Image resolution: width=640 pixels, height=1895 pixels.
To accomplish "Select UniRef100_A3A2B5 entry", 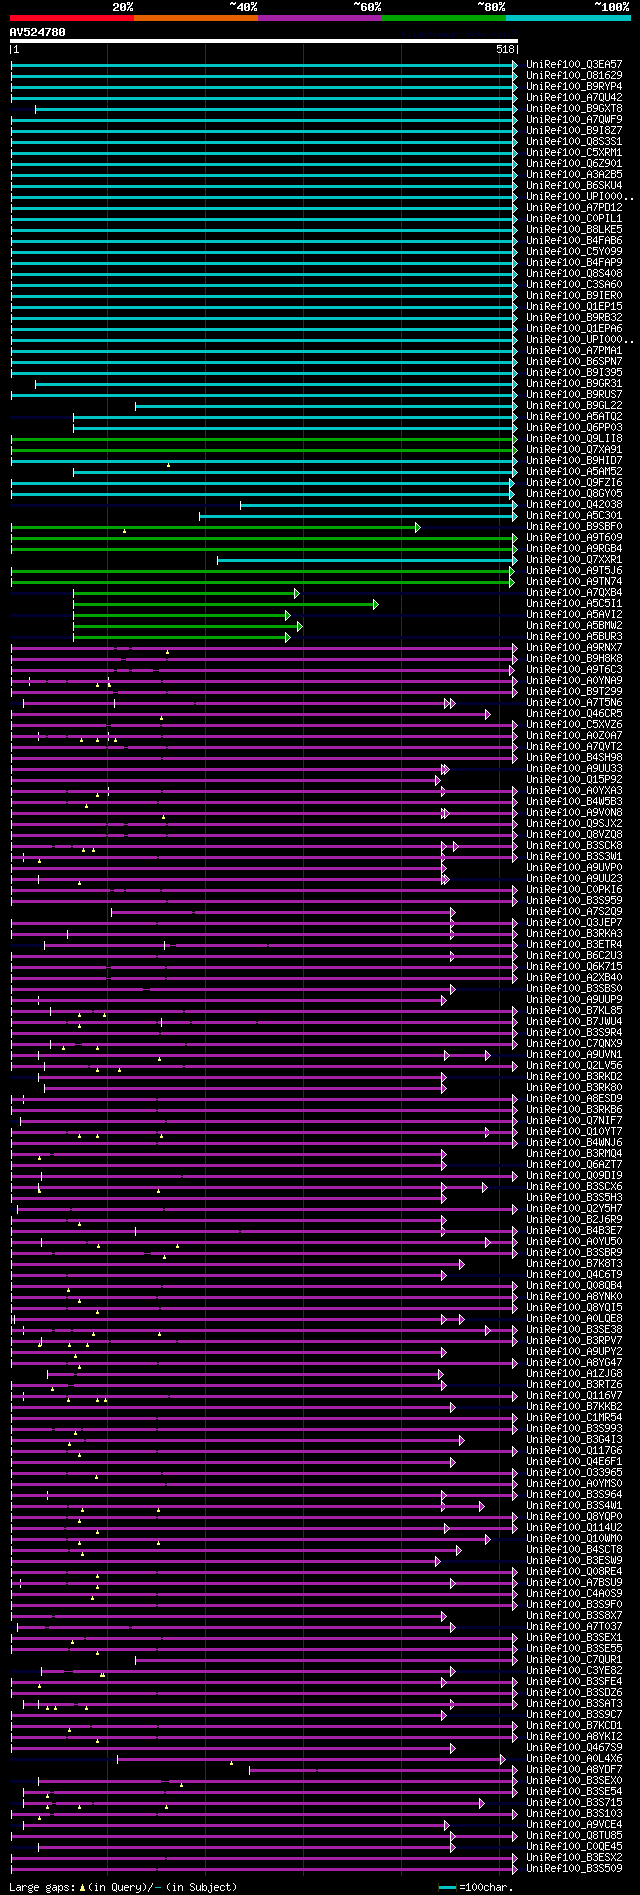I will (x=574, y=175).
